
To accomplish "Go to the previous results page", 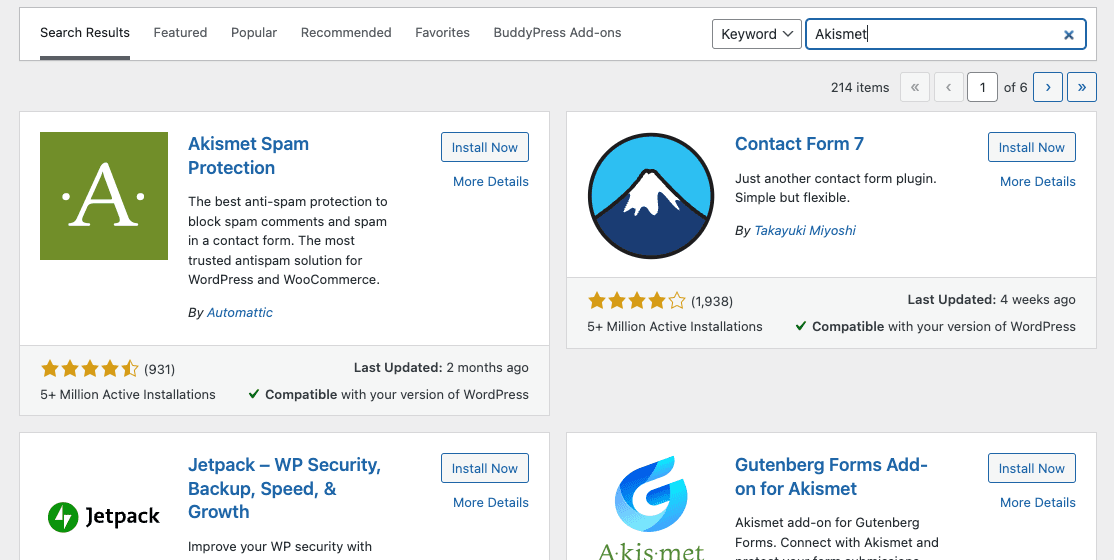I will tap(948, 87).
